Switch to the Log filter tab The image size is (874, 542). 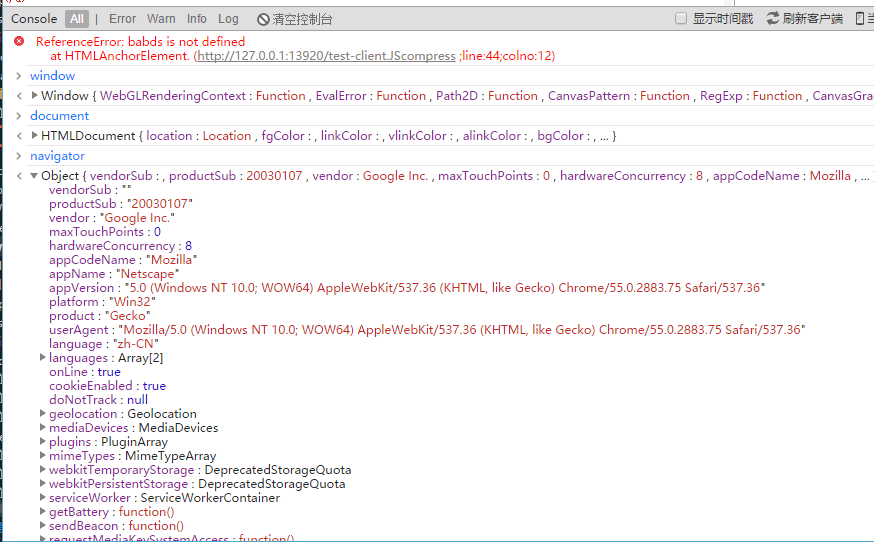tap(228, 19)
